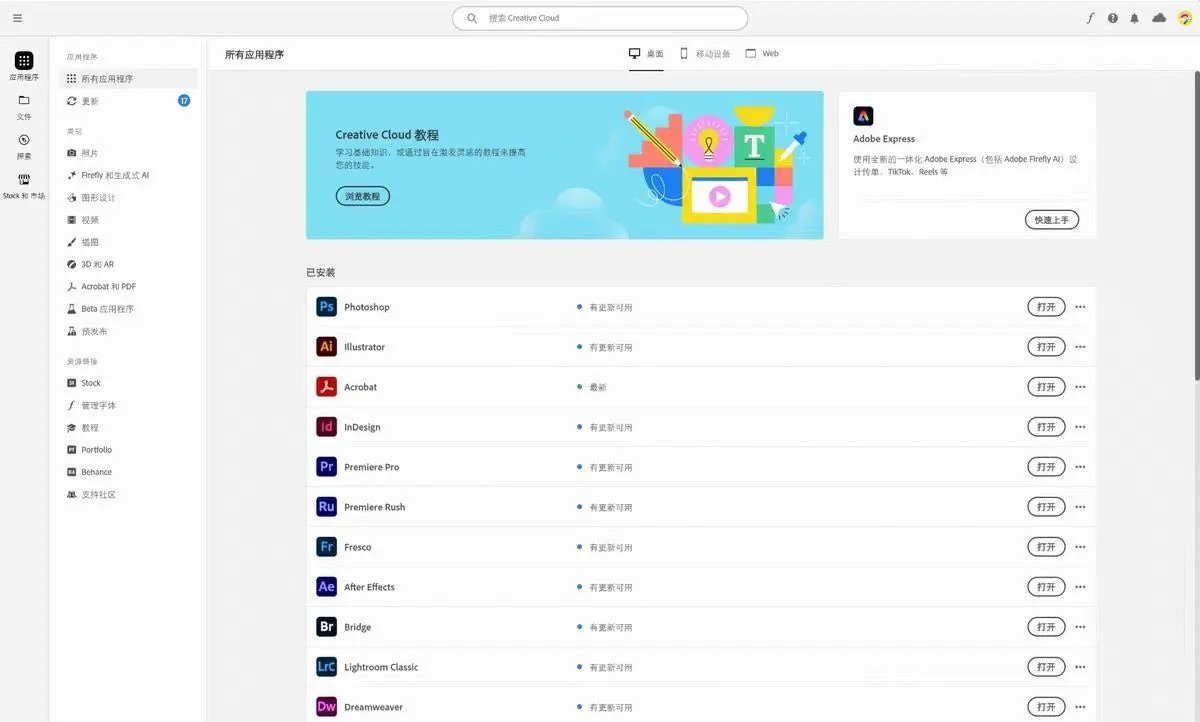The image size is (1200, 722).
Task: Open the Photoshop app icon
Action: tap(326, 306)
